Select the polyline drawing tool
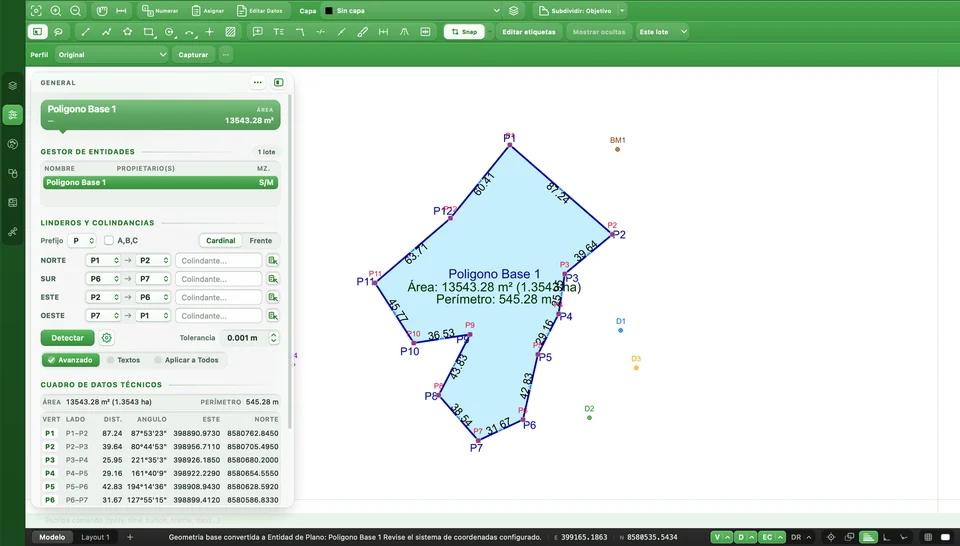The width and height of the screenshot is (960, 546). (107, 32)
